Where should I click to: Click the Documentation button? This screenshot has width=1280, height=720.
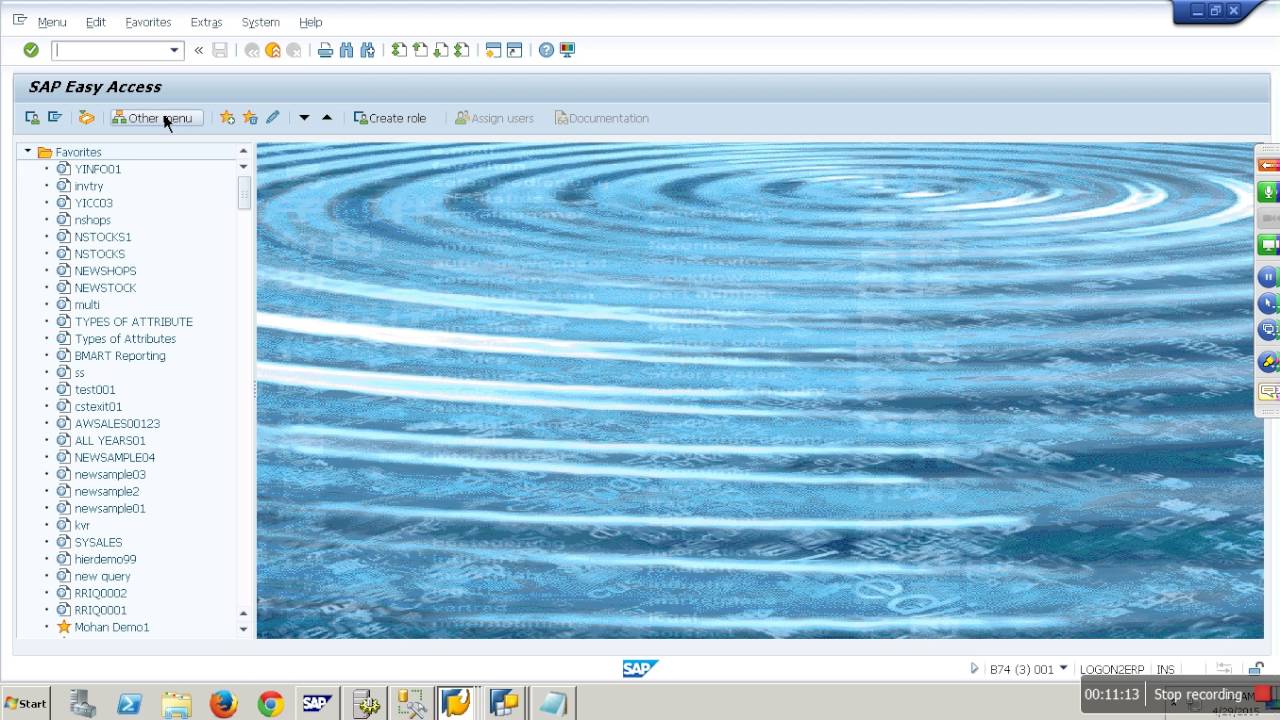pyautogui.click(x=602, y=118)
